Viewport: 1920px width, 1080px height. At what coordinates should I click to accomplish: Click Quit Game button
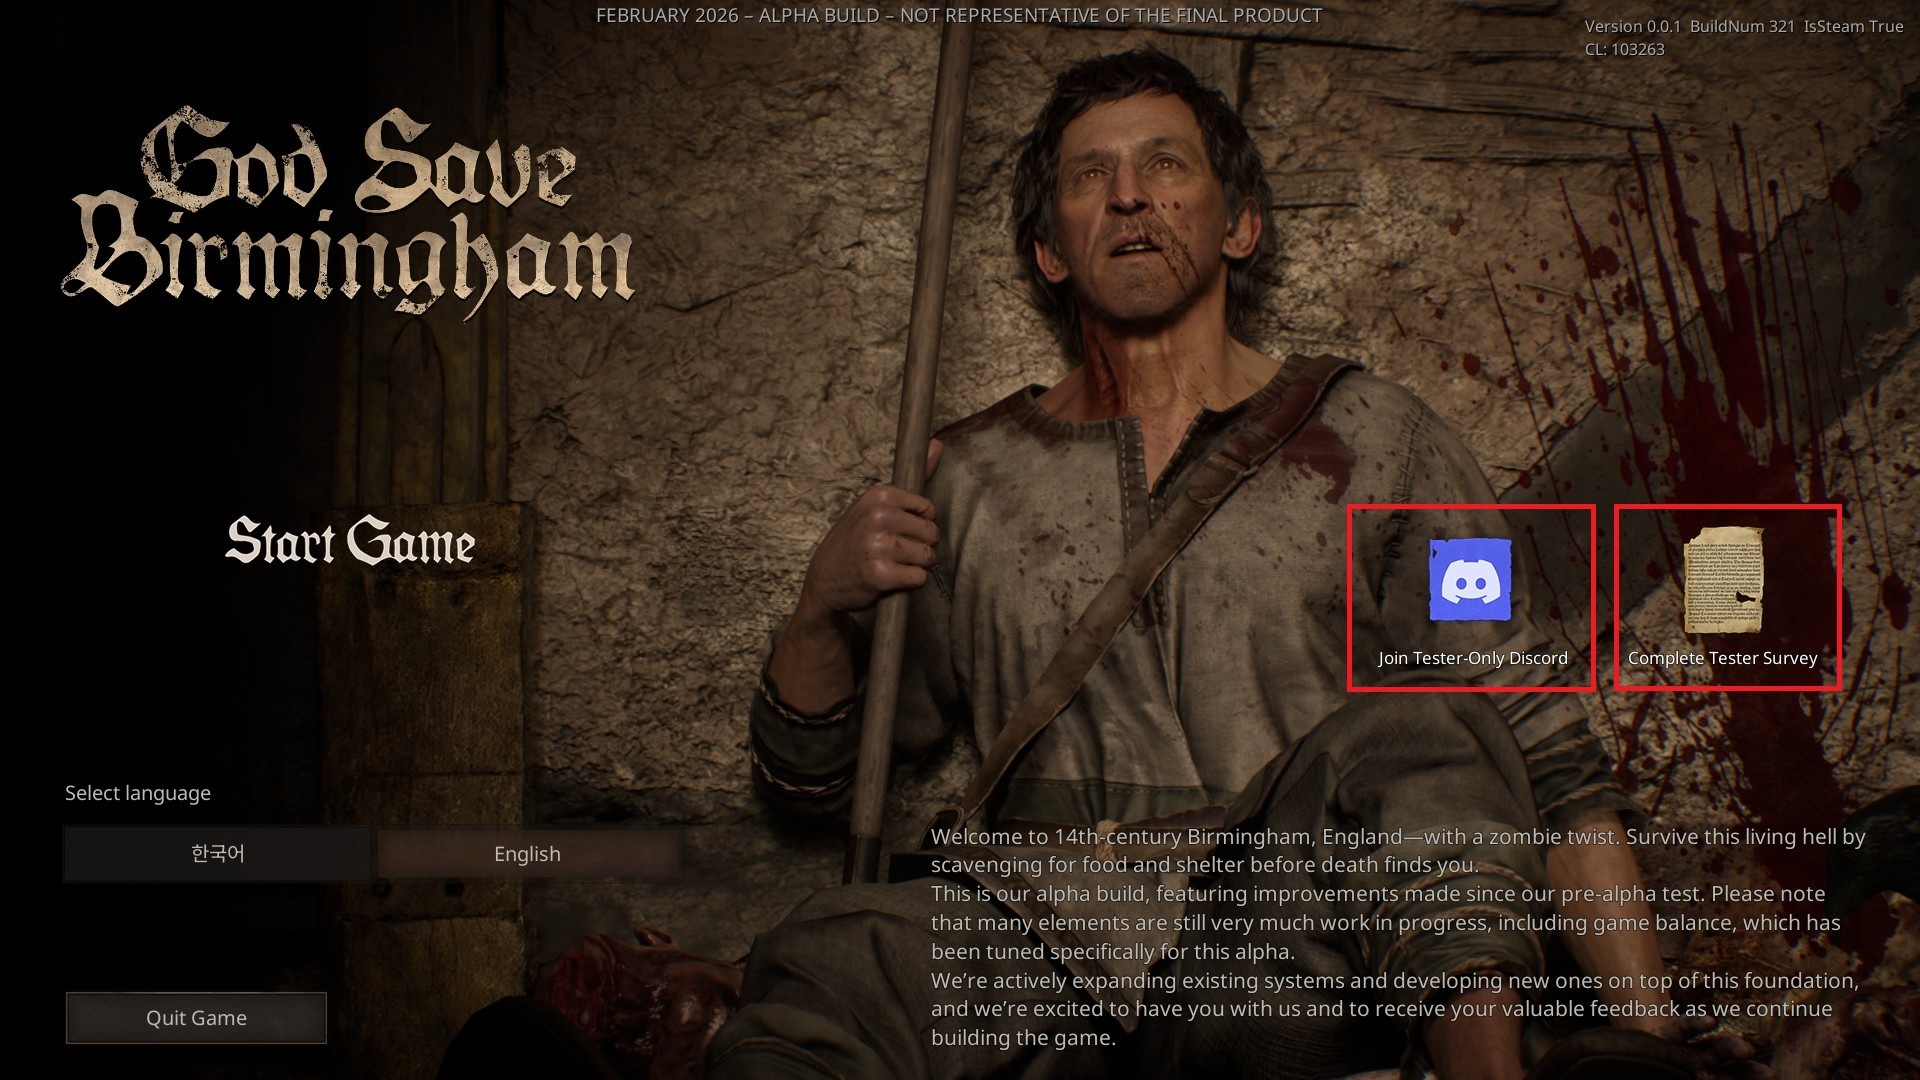(x=196, y=1018)
